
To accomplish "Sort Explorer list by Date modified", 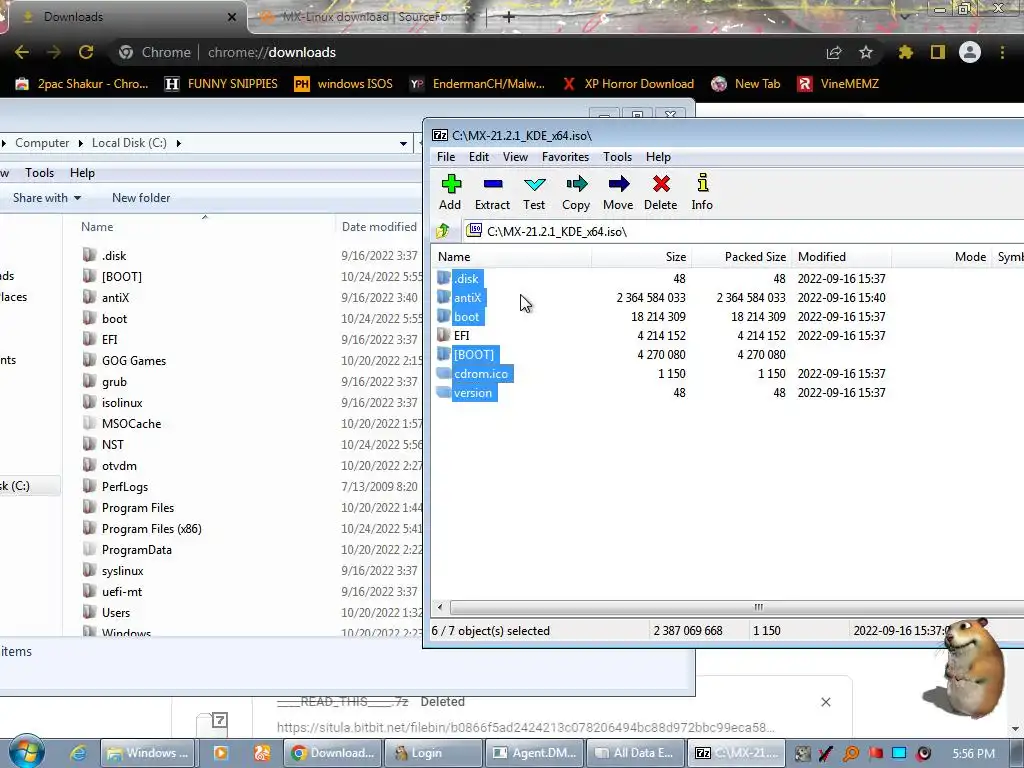I will tap(379, 227).
